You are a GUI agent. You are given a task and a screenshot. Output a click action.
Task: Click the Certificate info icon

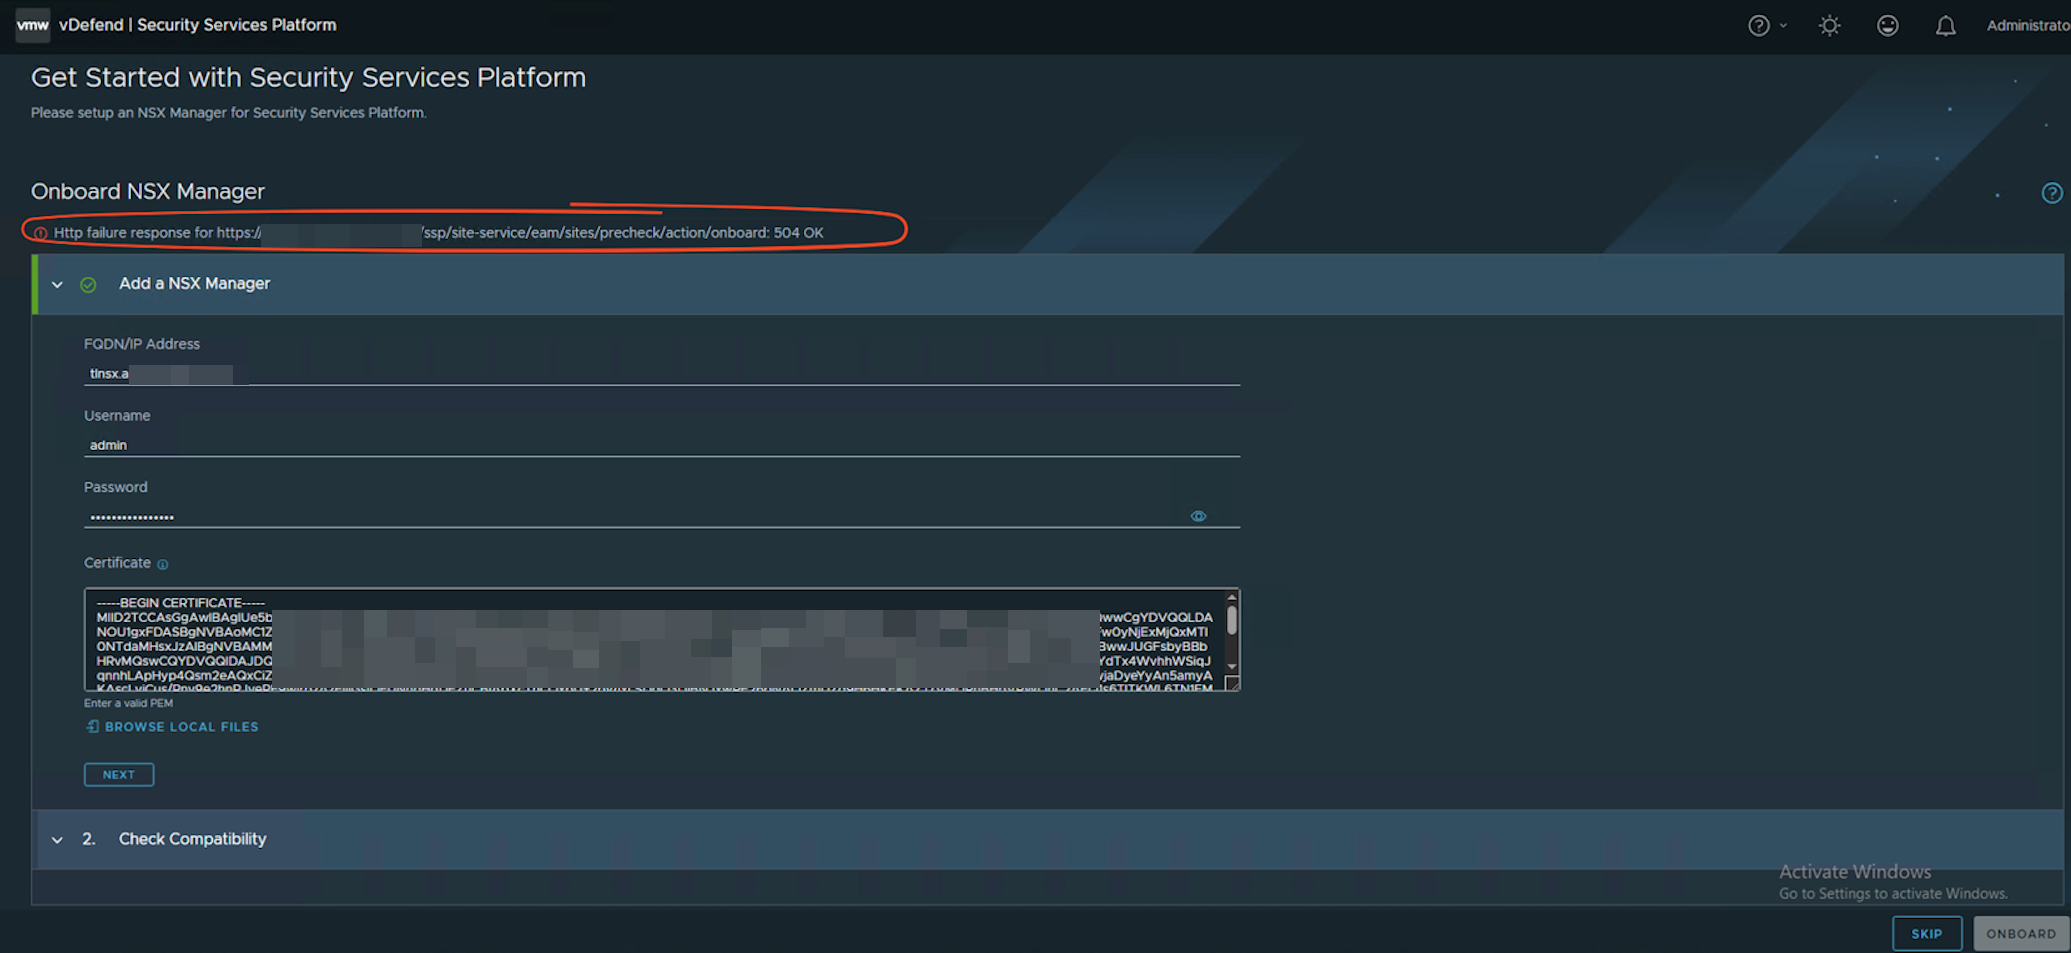[x=163, y=565]
